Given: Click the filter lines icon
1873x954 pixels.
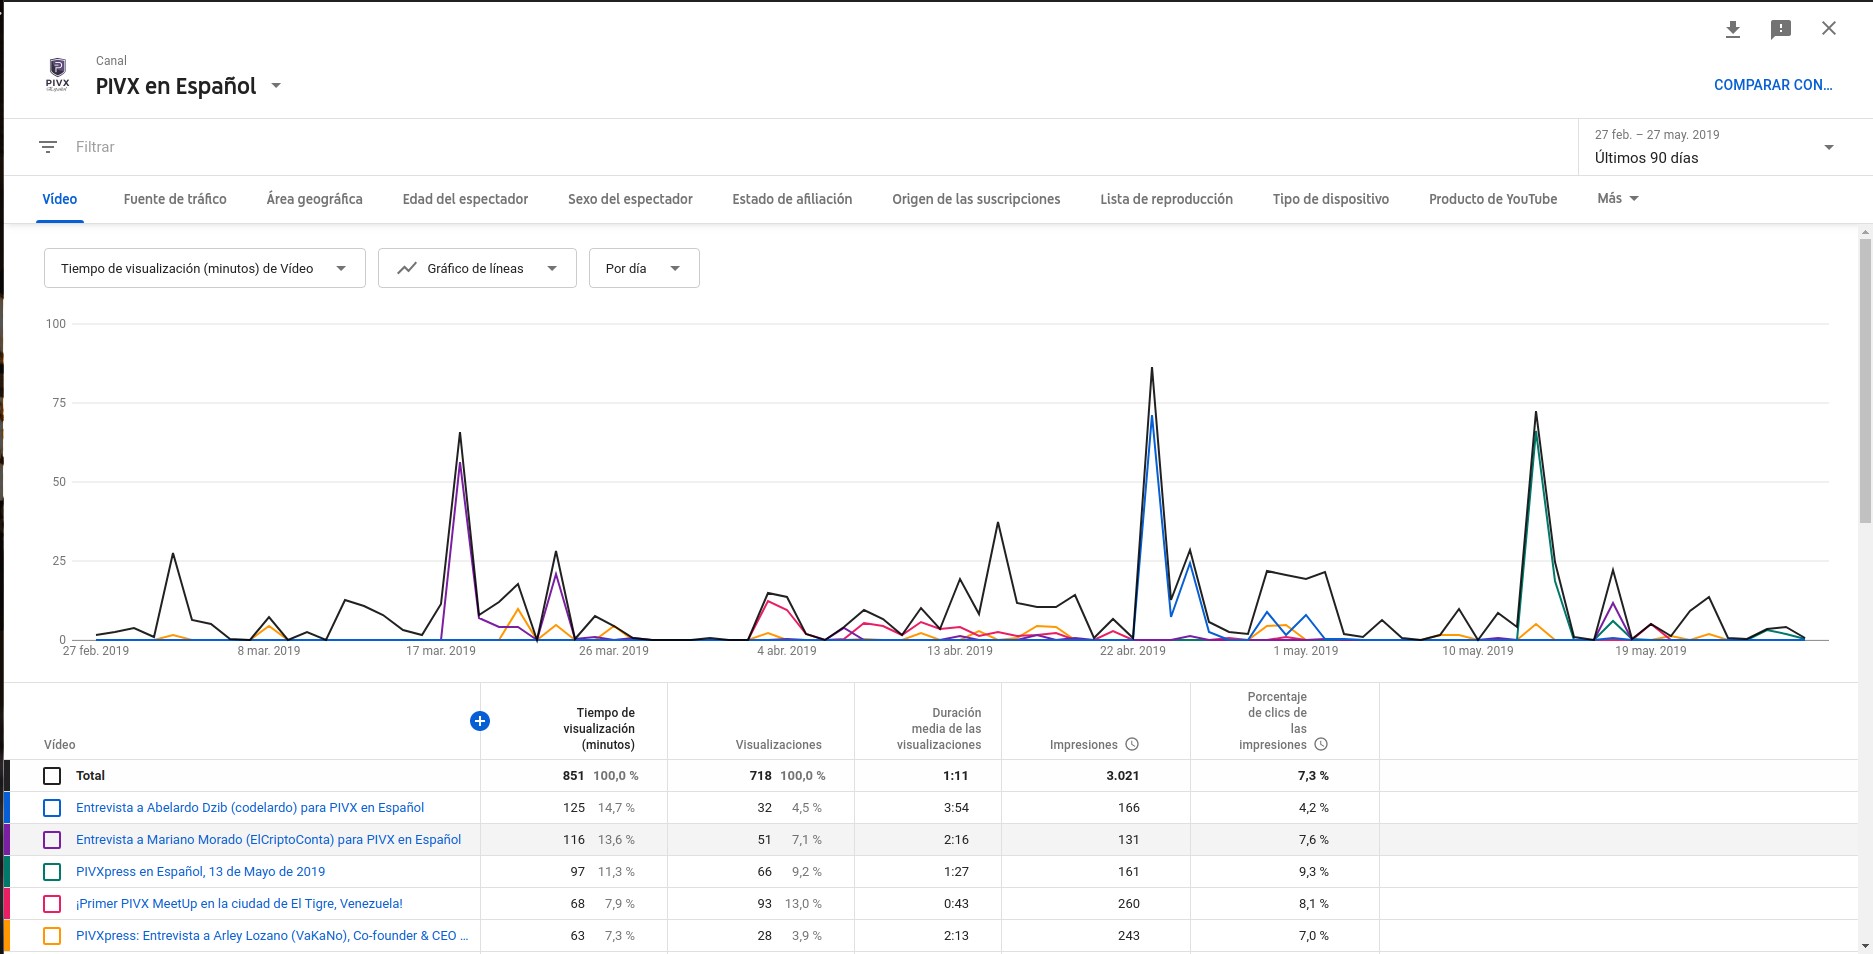Looking at the screenshot, I should [x=48, y=147].
